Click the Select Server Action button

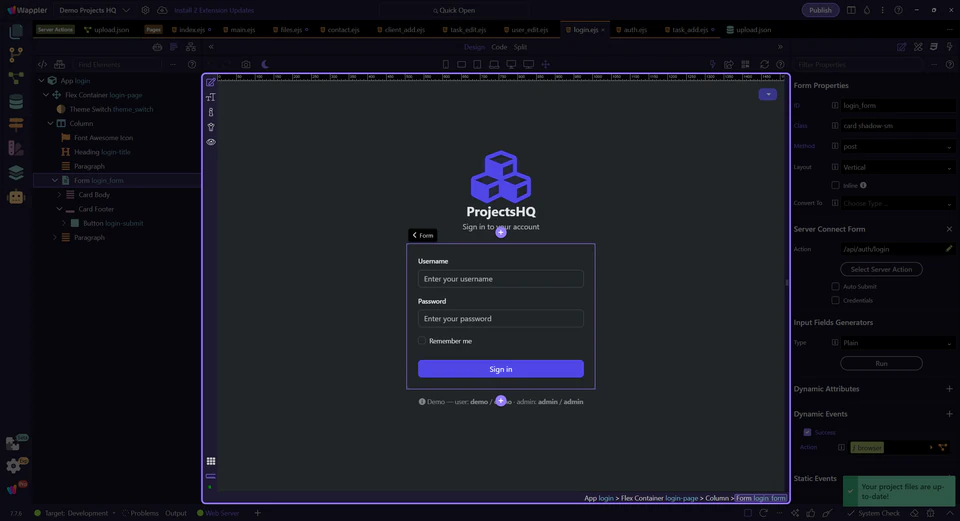pyautogui.click(x=881, y=269)
